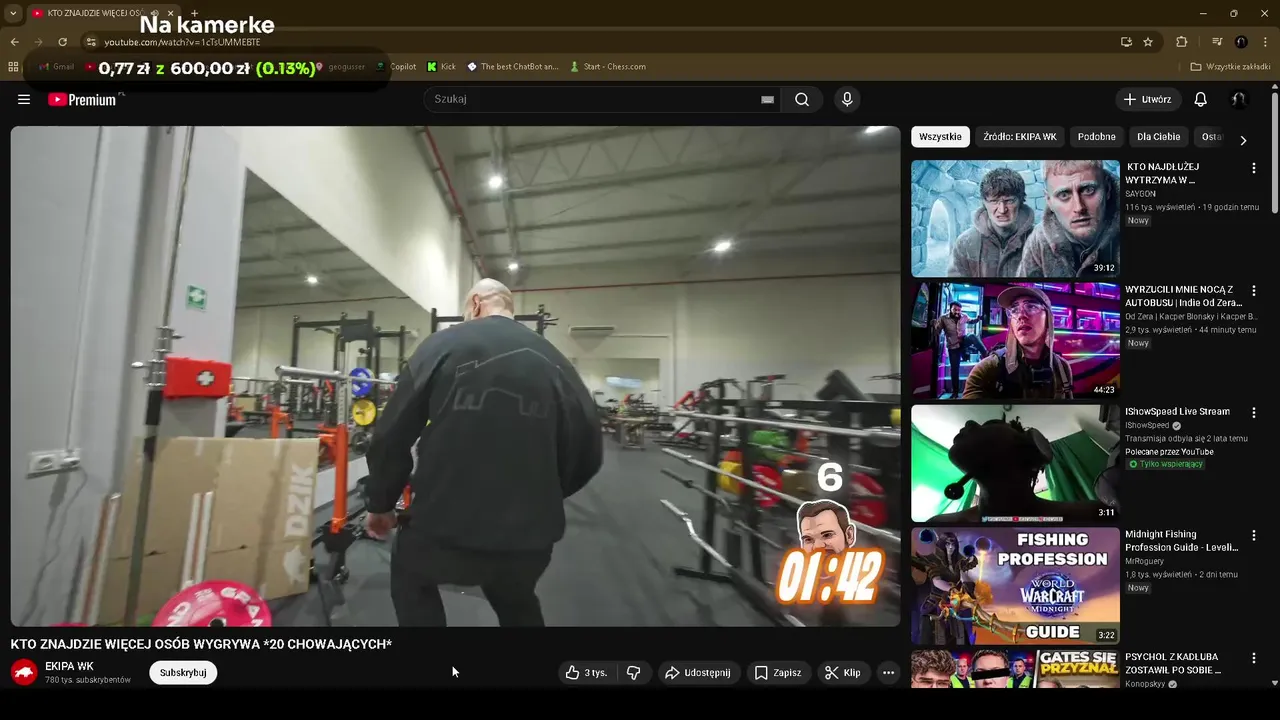This screenshot has height=720, width=1280.
Task: Open the Wszystkie zakładki bookmarks folder
Action: tap(1230, 67)
